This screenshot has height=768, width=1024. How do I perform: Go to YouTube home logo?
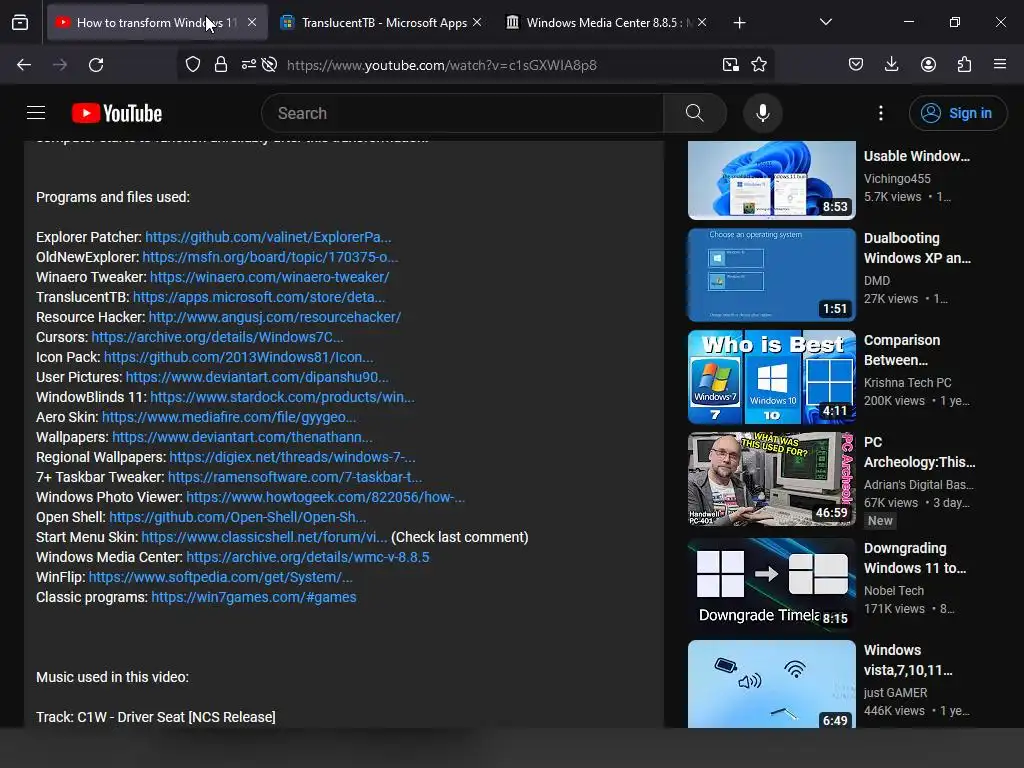pyautogui.click(x=117, y=113)
